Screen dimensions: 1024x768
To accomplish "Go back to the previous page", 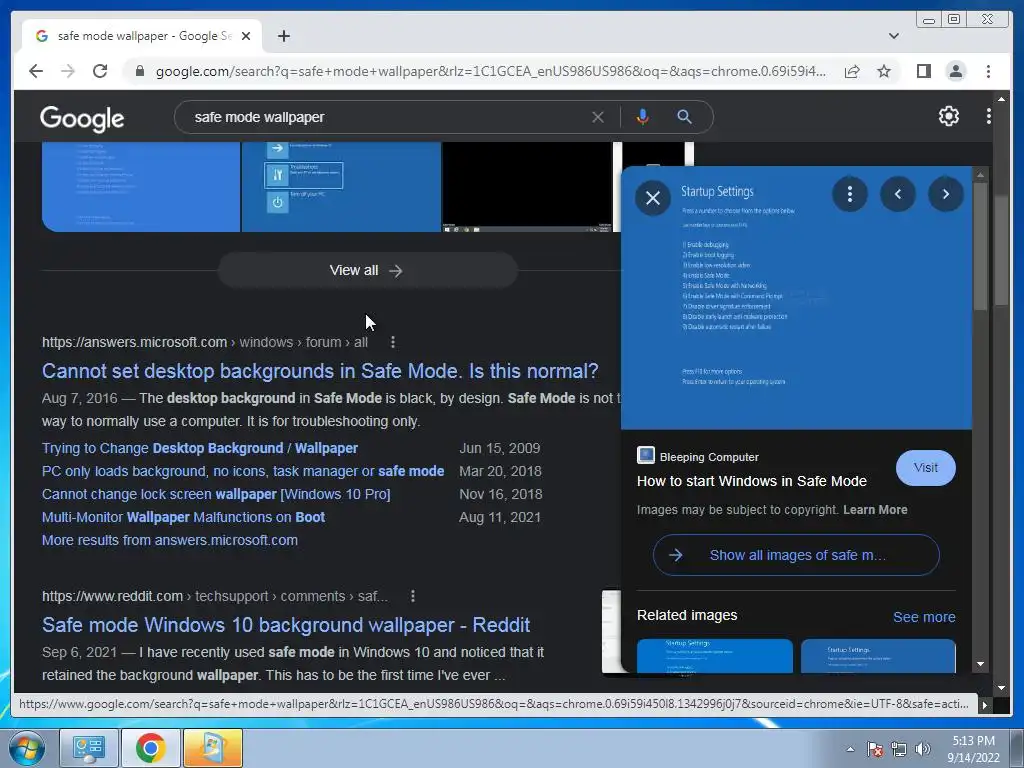I will (36, 71).
